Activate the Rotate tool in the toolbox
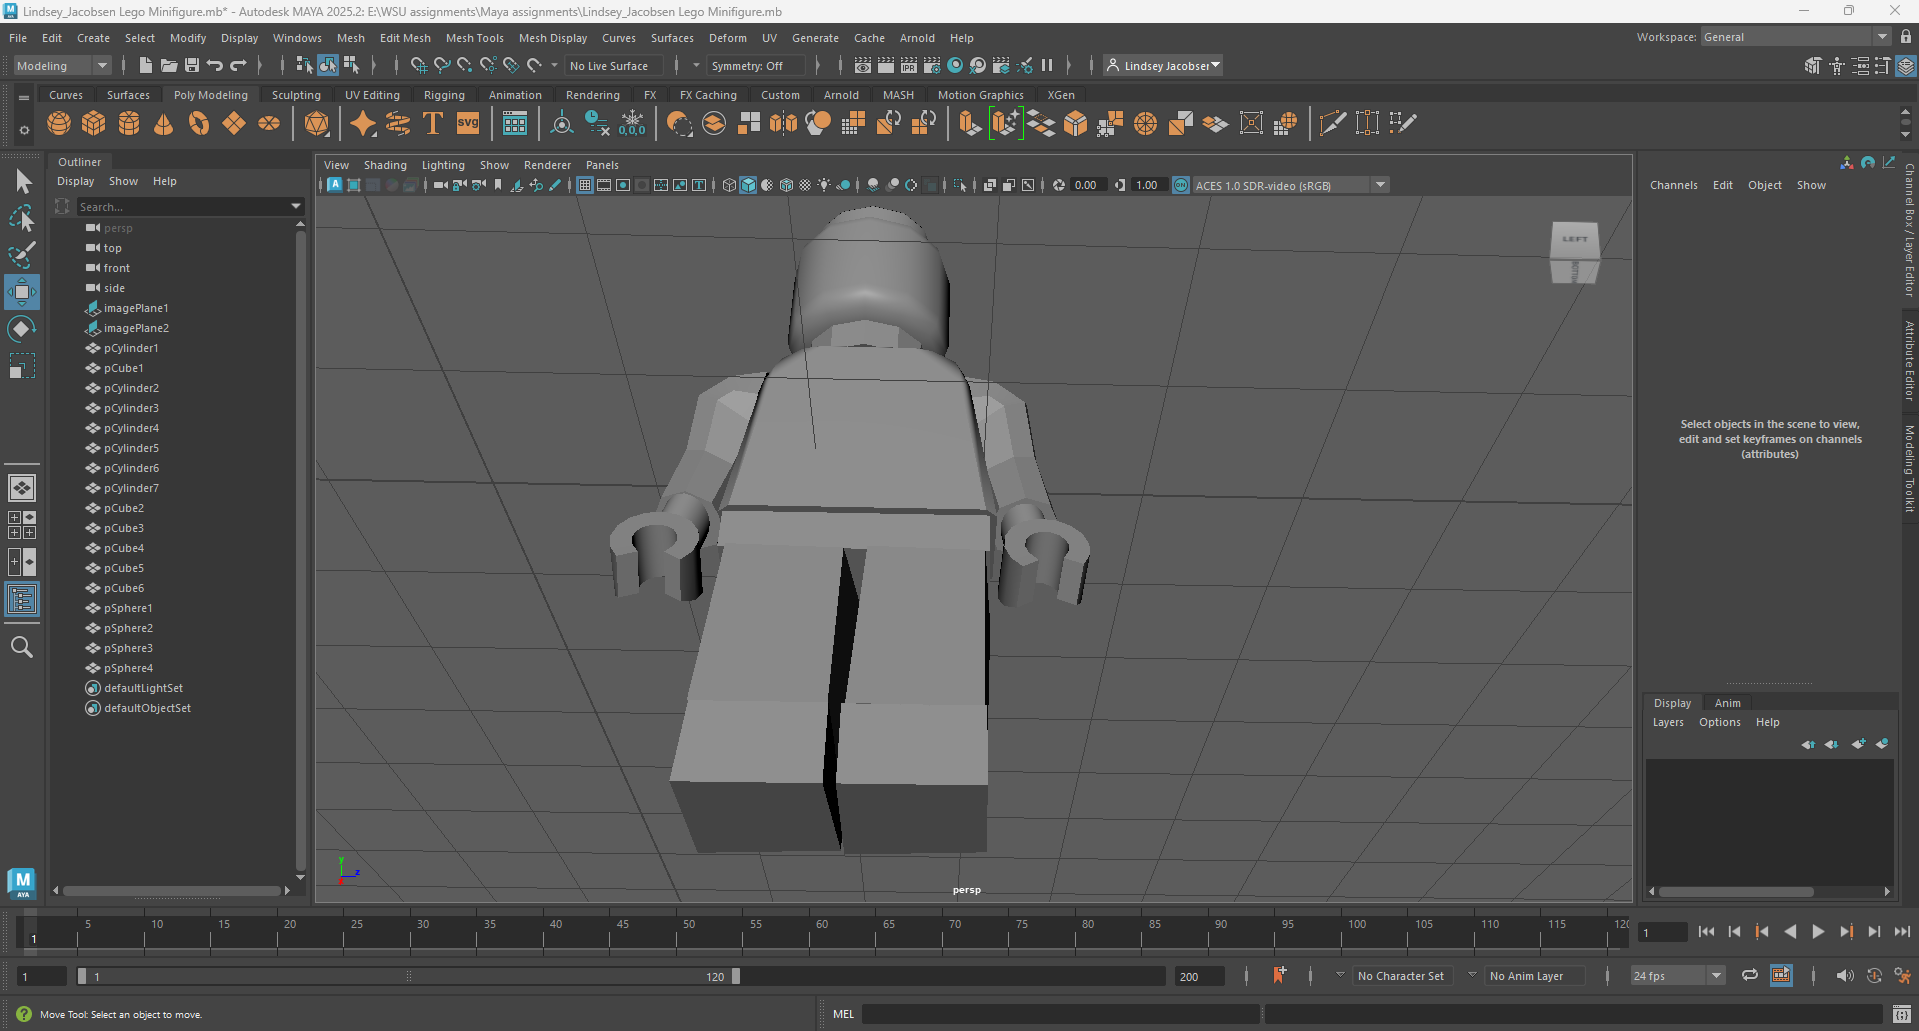The width and height of the screenshot is (1919, 1031). (x=21, y=329)
